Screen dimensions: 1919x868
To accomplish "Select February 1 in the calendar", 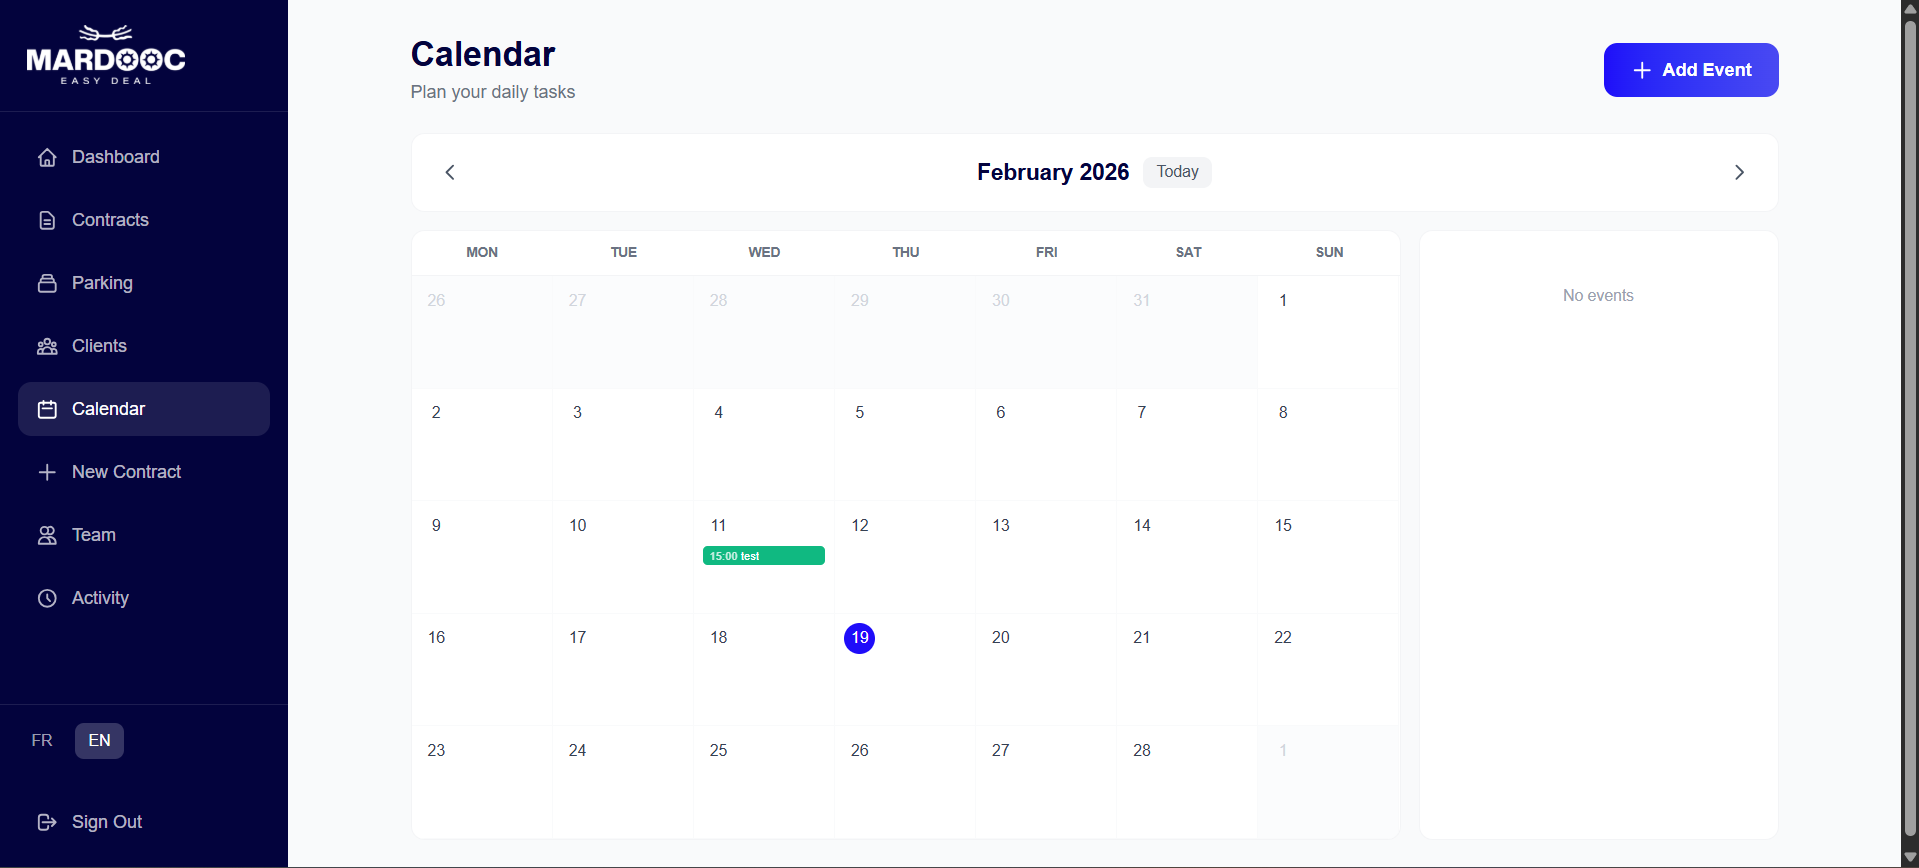I will click(1328, 332).
